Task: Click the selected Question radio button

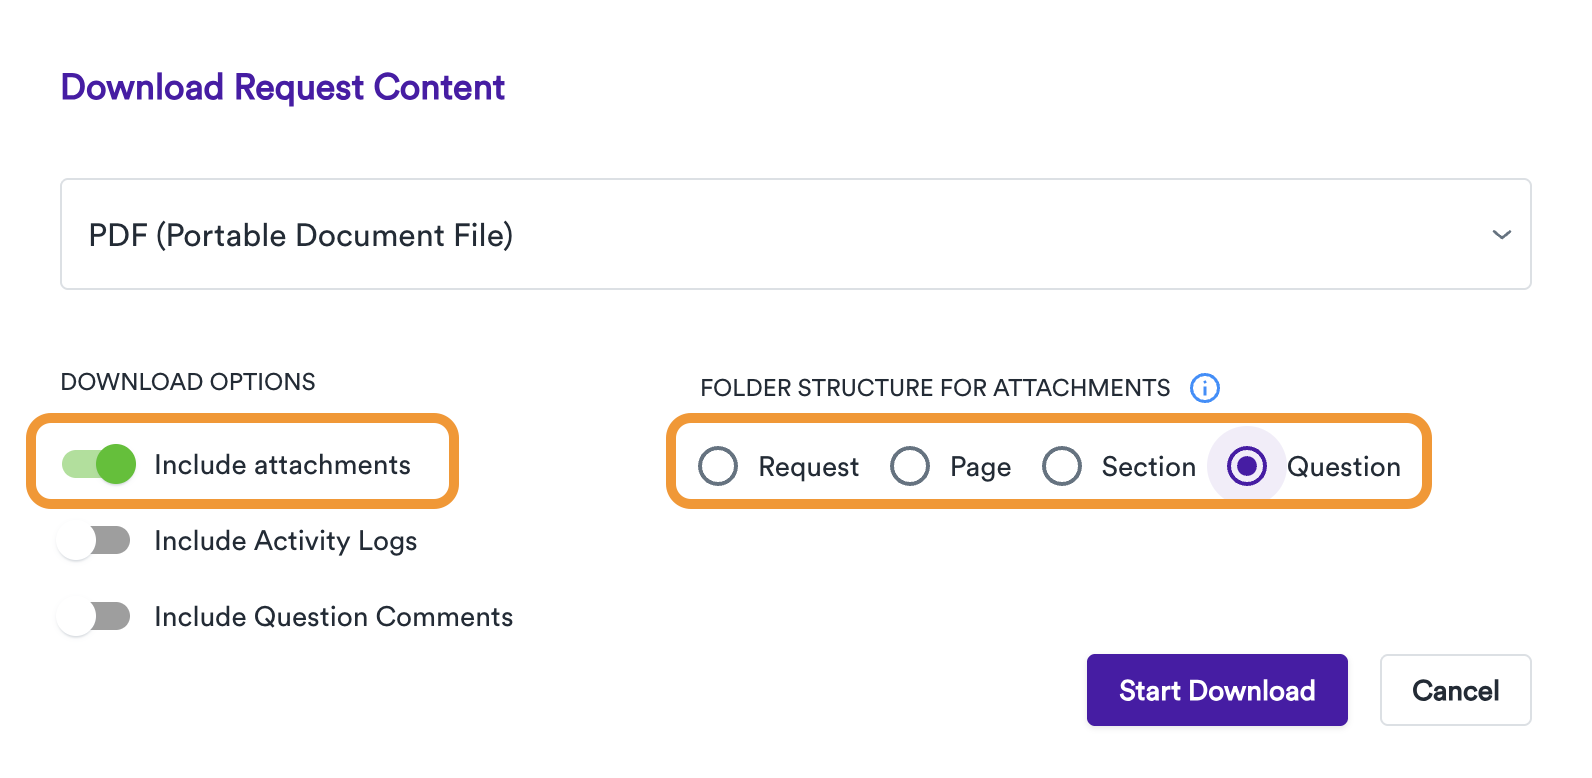Action: pyautogui.click(x=1245, y=465)
